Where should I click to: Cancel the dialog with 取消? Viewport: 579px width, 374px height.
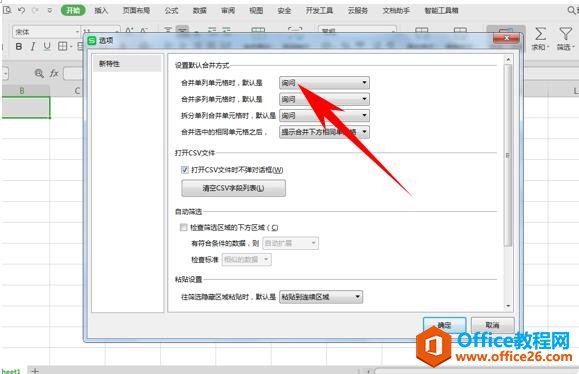coord(493,325)
